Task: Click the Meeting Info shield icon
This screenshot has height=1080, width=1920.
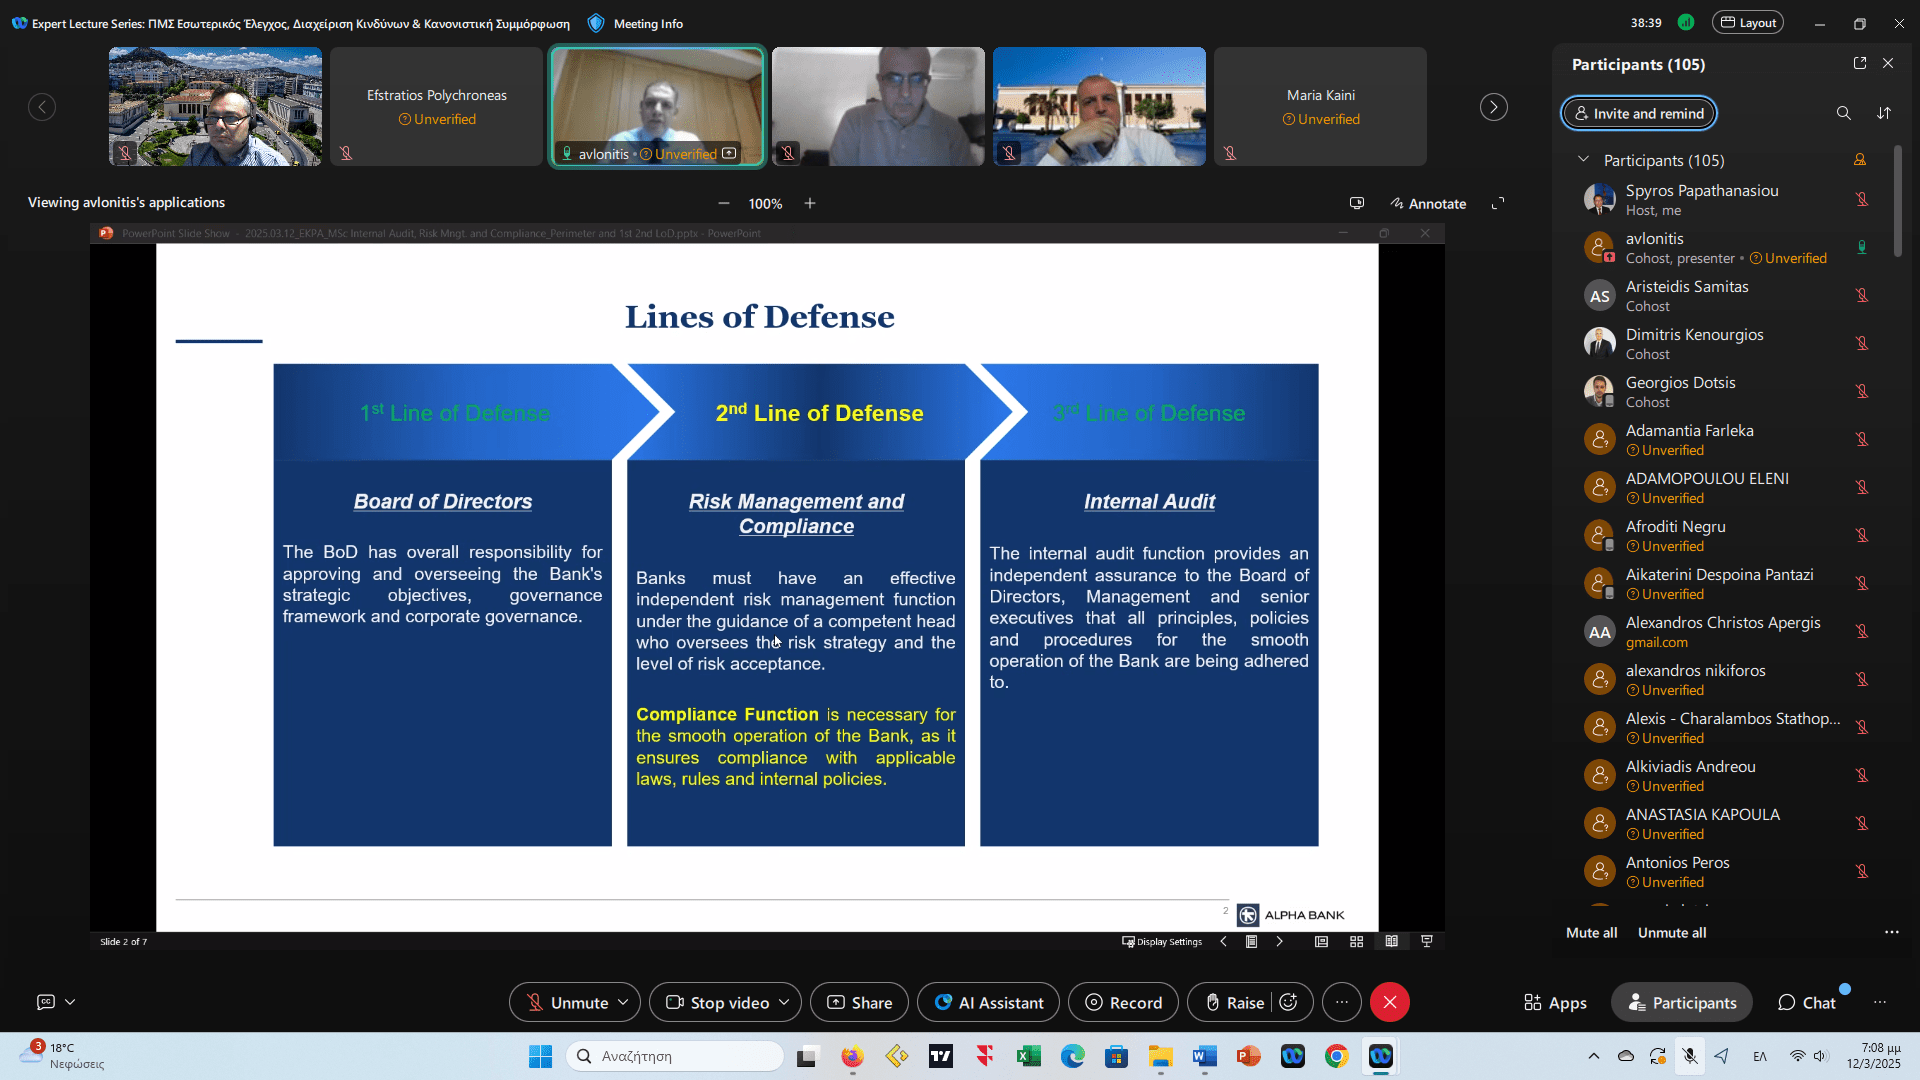Action: pos(597,23)
